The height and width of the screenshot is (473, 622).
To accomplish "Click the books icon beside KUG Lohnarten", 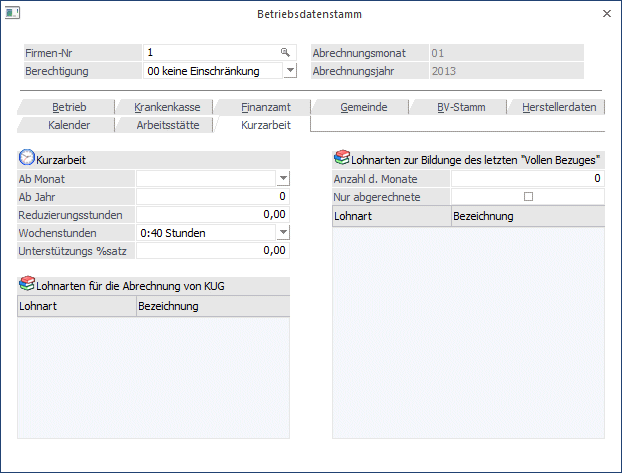I will pyautogui.click(x=27, y=285).
